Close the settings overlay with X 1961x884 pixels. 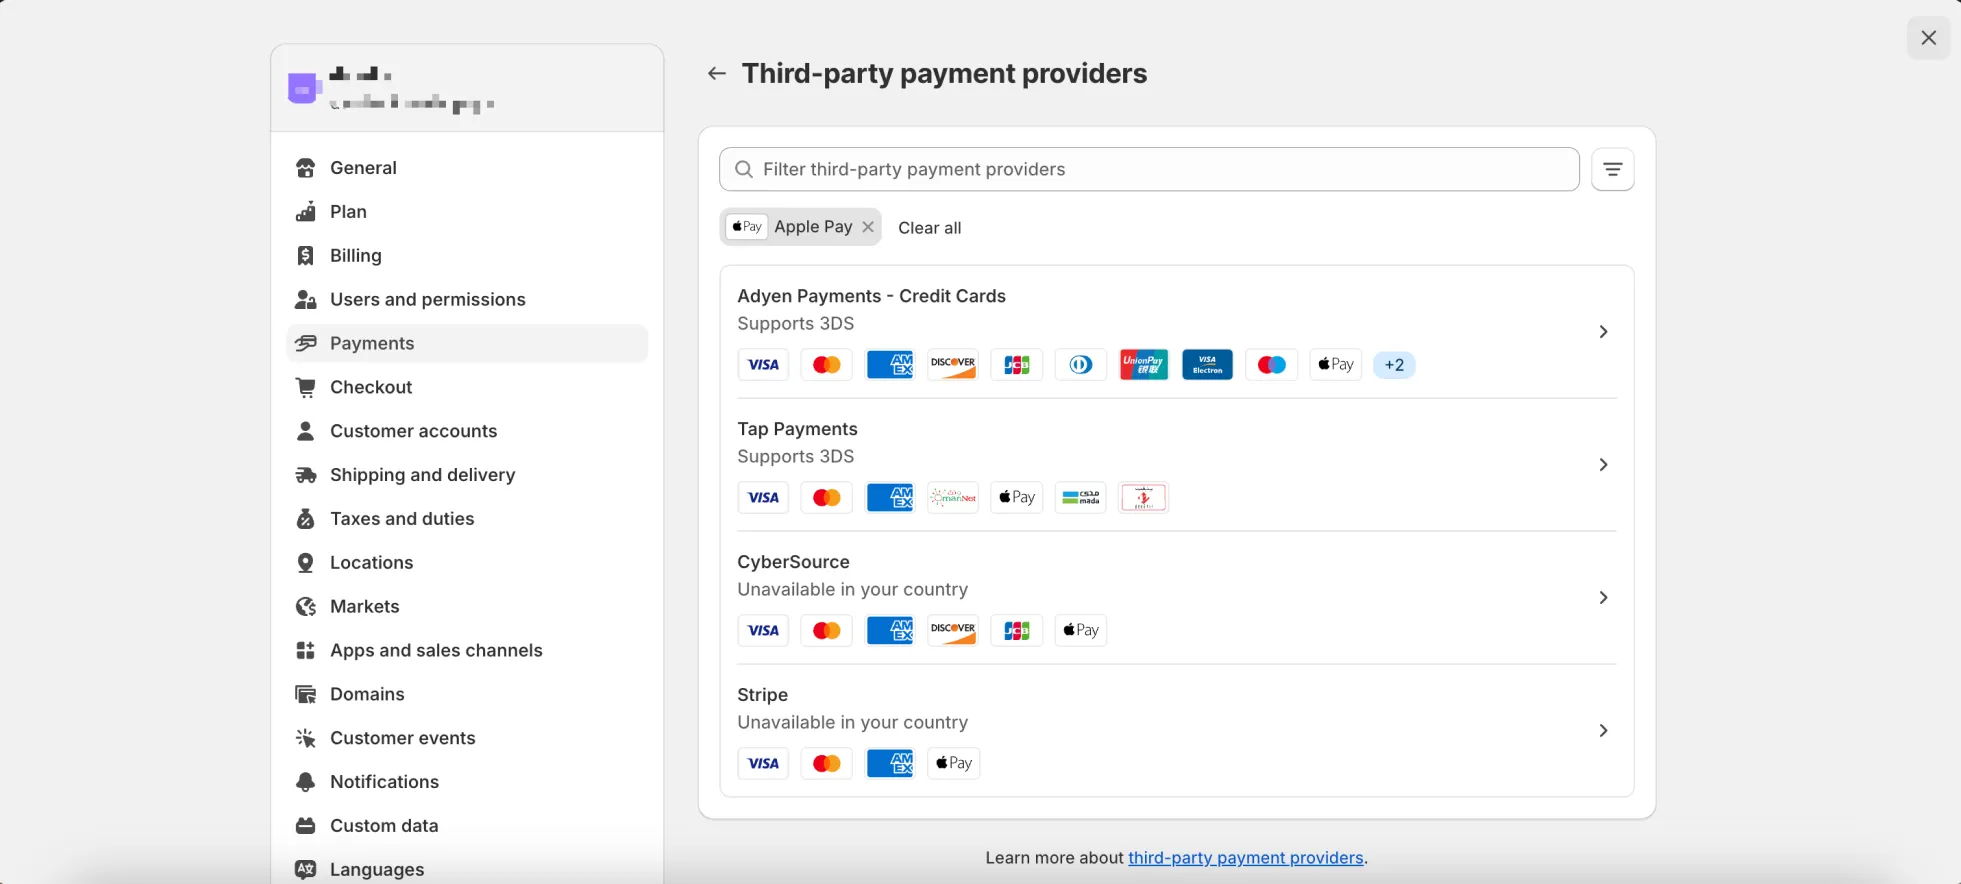click(1928, 38)
